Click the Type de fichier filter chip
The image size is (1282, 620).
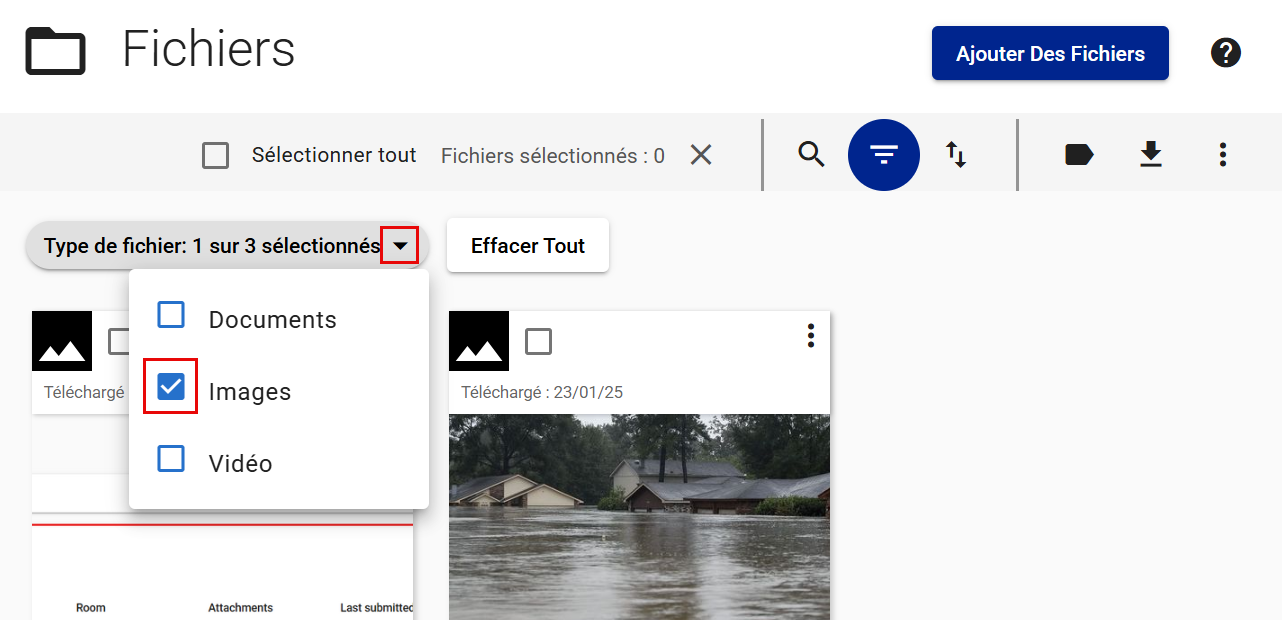pyautogui.click(x=211, y=246)
